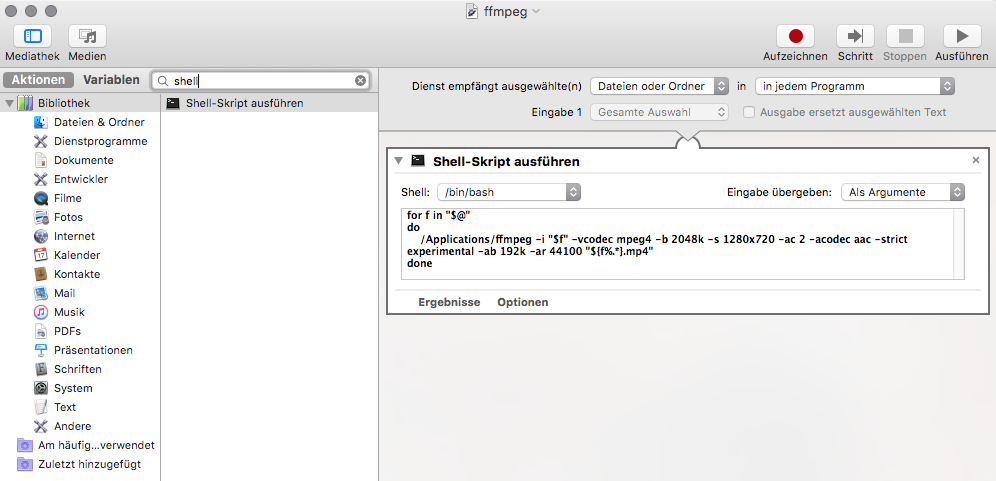This screenshot has width=996, height=481.
Task: Show the Ergebnisse of the action
Action: (x=449, y=302)
